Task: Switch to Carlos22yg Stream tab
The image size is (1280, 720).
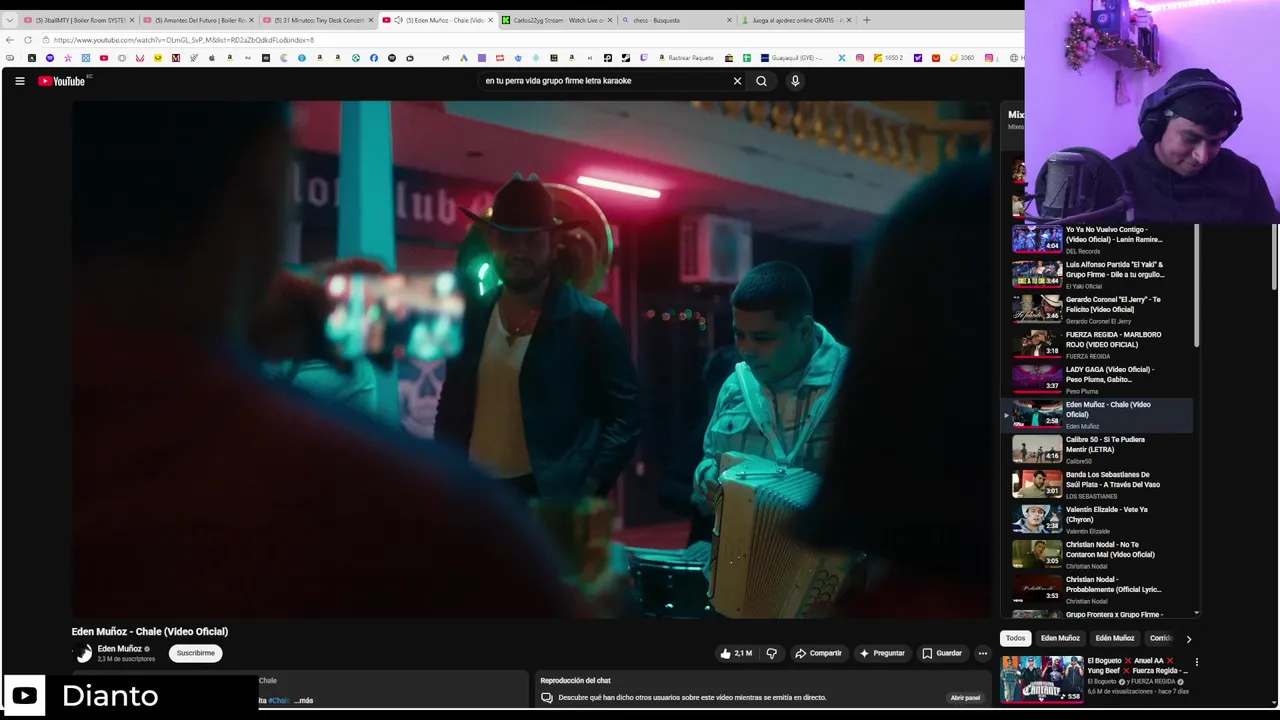Action: tap(557, 20)
